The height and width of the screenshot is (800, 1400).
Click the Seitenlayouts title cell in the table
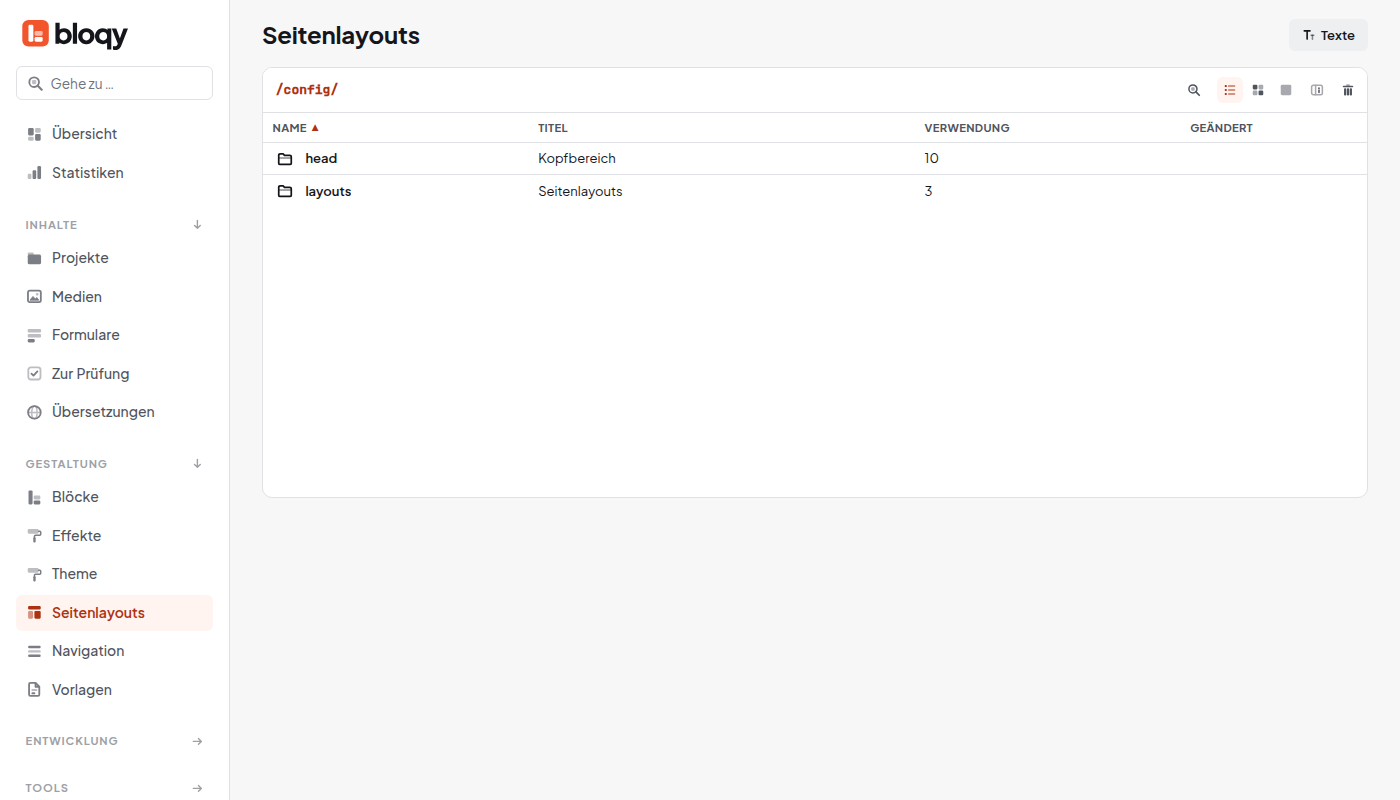[580, 192]
